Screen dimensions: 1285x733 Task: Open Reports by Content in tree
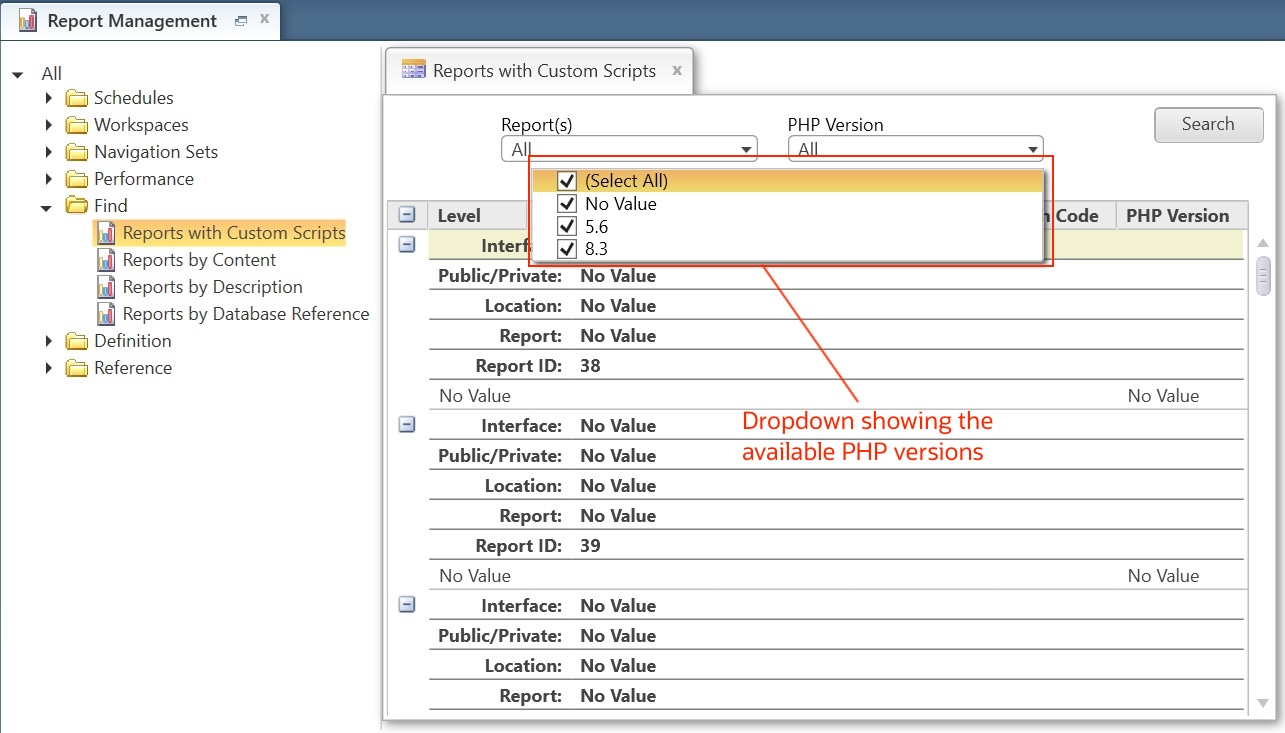pyautogui.click(x=199, y=260)
